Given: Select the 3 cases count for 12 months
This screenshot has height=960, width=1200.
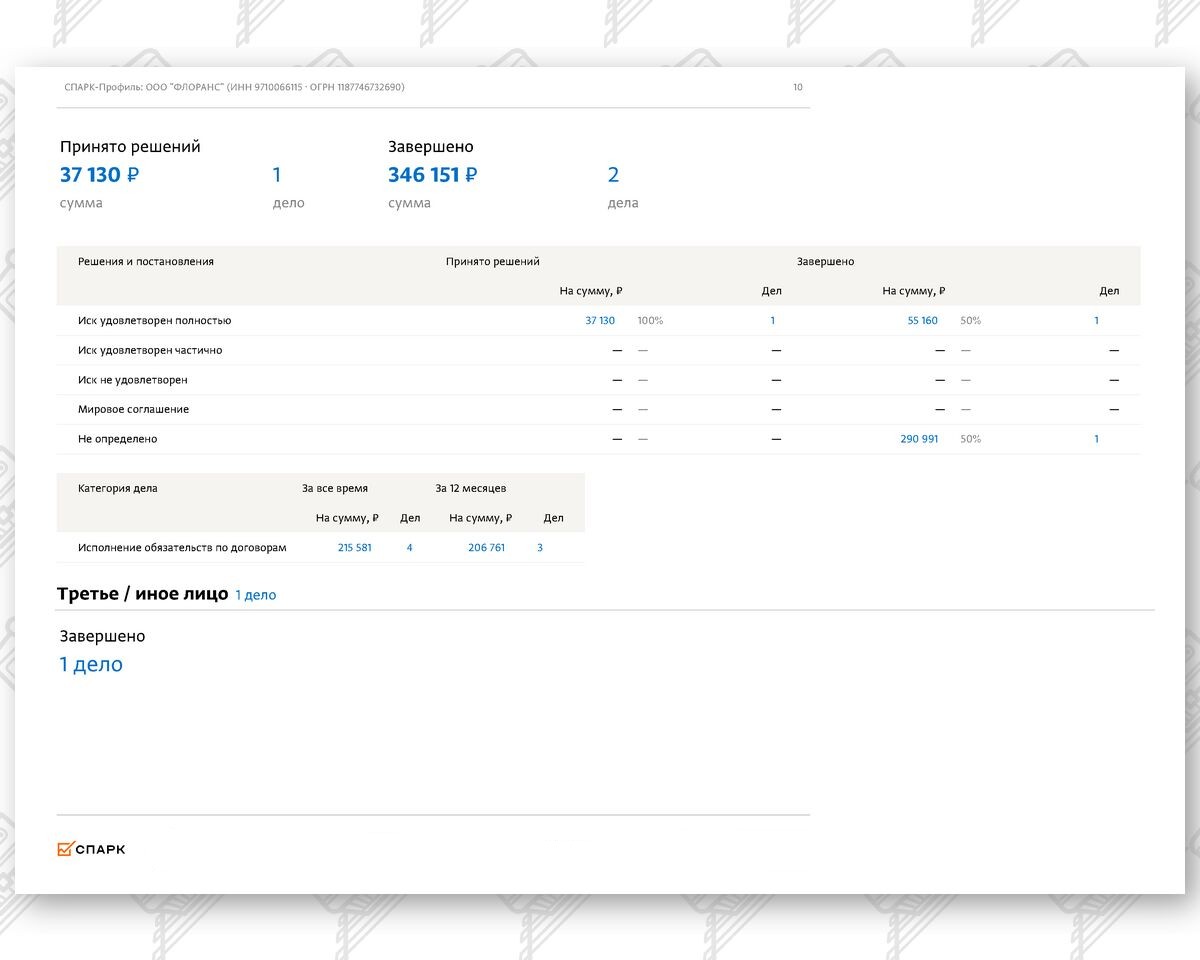Looking at the screenshot, I should [540, 548].
